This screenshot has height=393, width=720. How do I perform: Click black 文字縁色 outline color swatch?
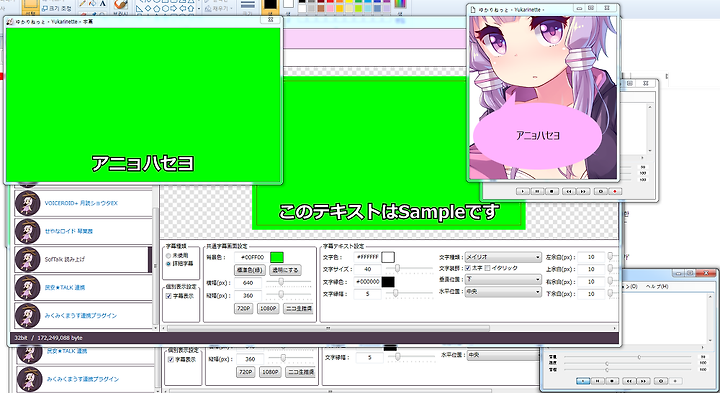[x=388, y=281]
